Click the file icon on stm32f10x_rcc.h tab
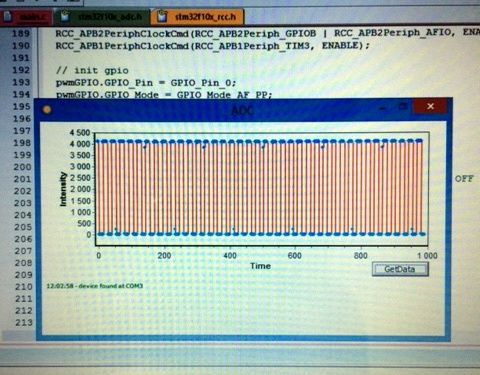Image resolution: width=480 pixels, height=375 pixels. coord(162,16)
